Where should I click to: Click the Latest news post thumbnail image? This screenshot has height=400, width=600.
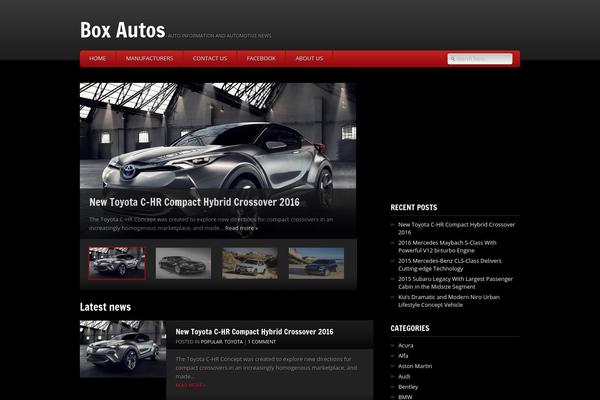click(x=123, y=349)
